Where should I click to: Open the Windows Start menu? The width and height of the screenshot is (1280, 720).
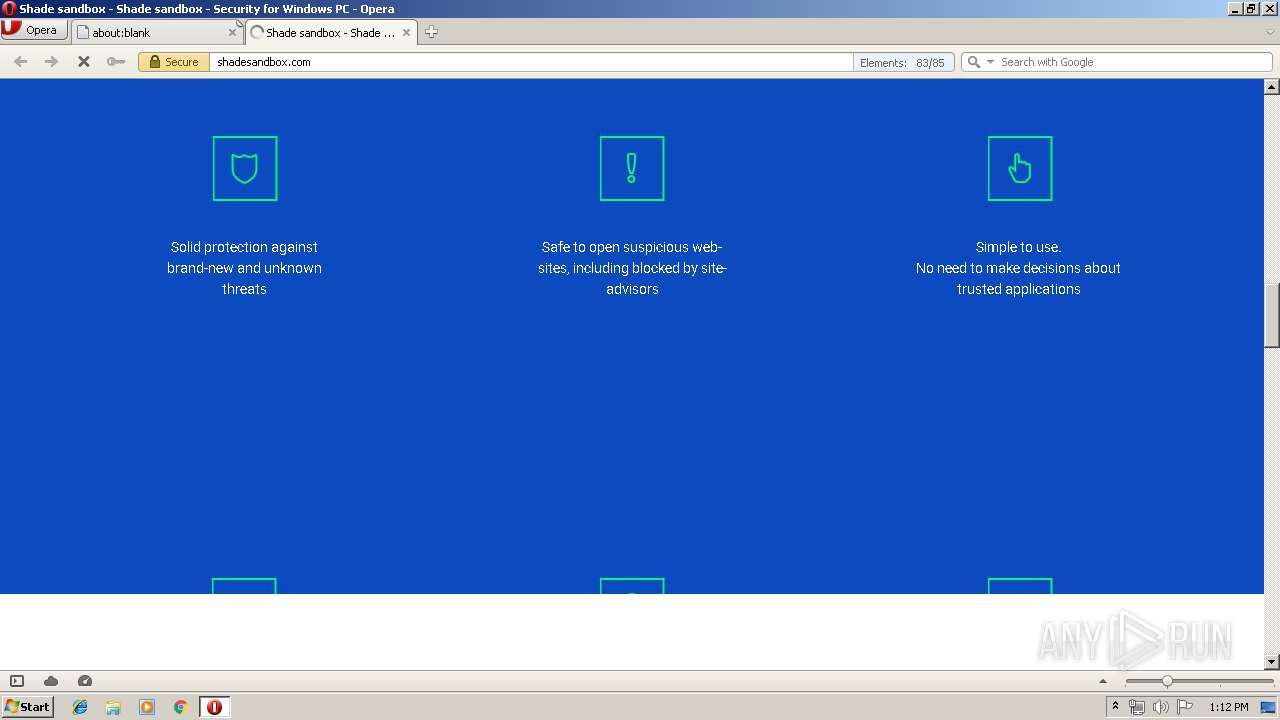[x=28, y=706]
